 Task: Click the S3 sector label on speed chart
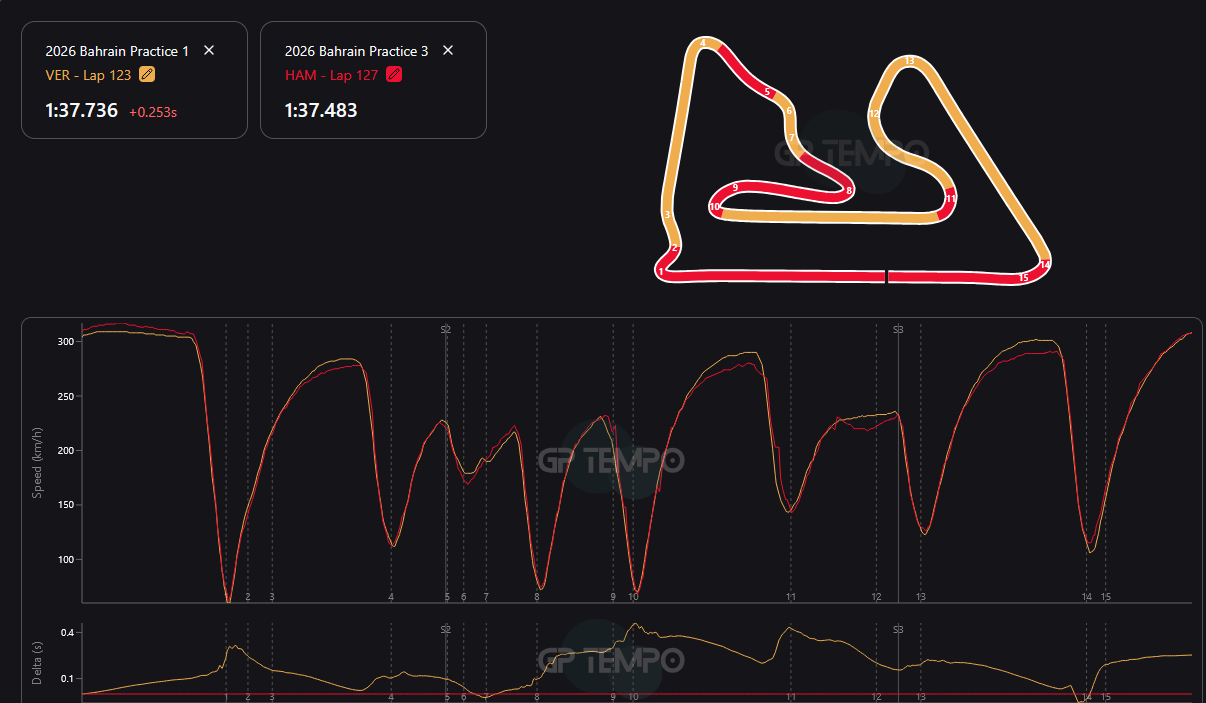(x=898, y=329)
